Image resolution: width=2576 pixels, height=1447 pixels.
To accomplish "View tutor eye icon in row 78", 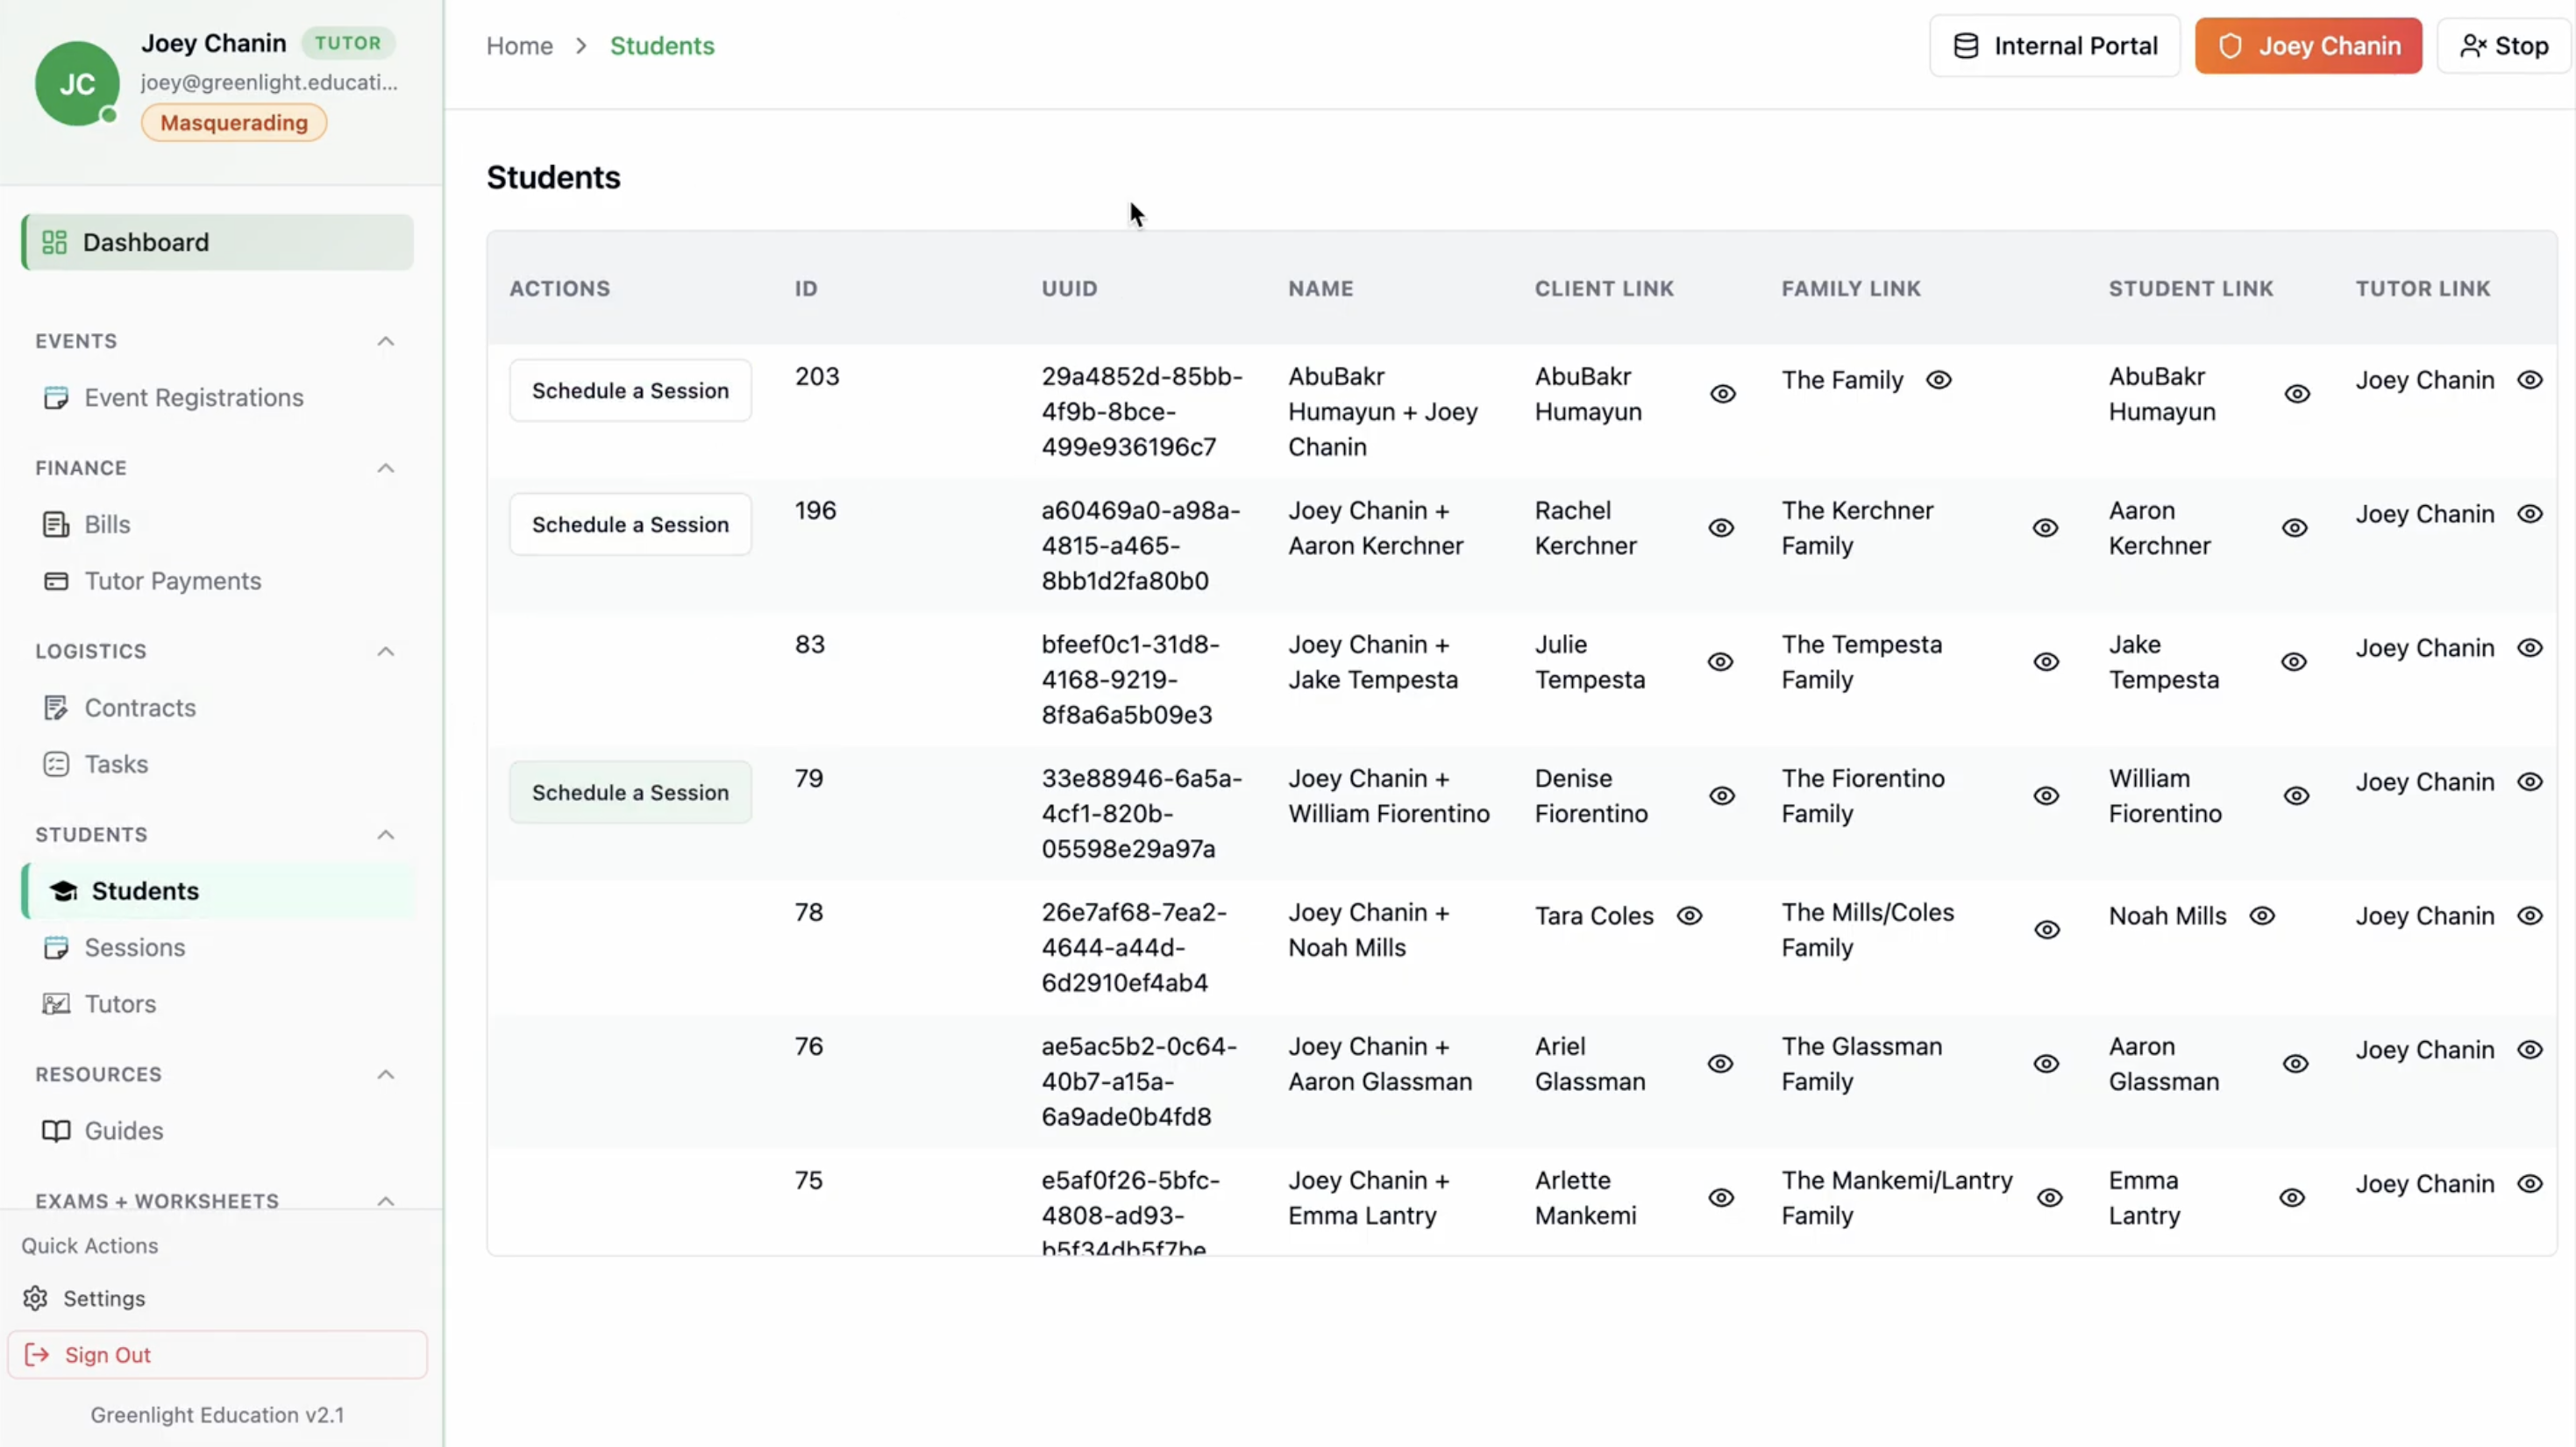I will pyautogui.click(x=2529, y=916).
